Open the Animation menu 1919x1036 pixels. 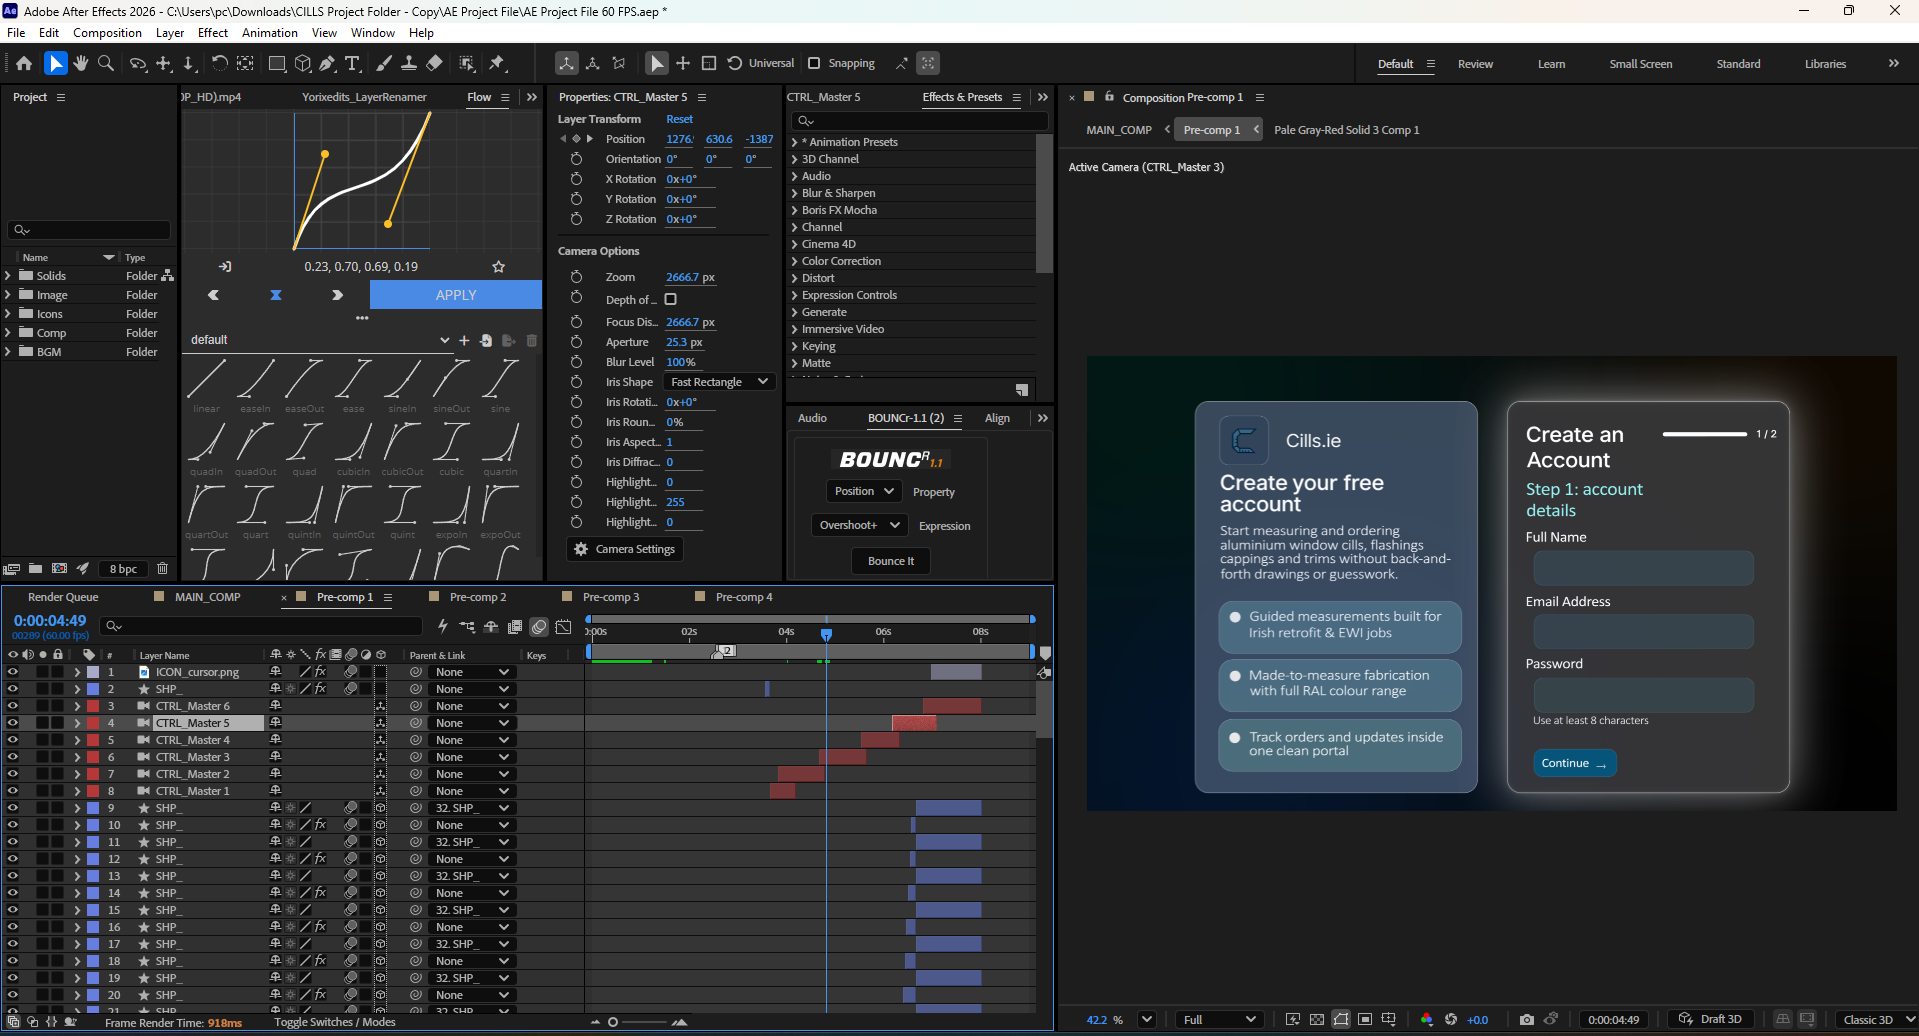click(270, 33)
